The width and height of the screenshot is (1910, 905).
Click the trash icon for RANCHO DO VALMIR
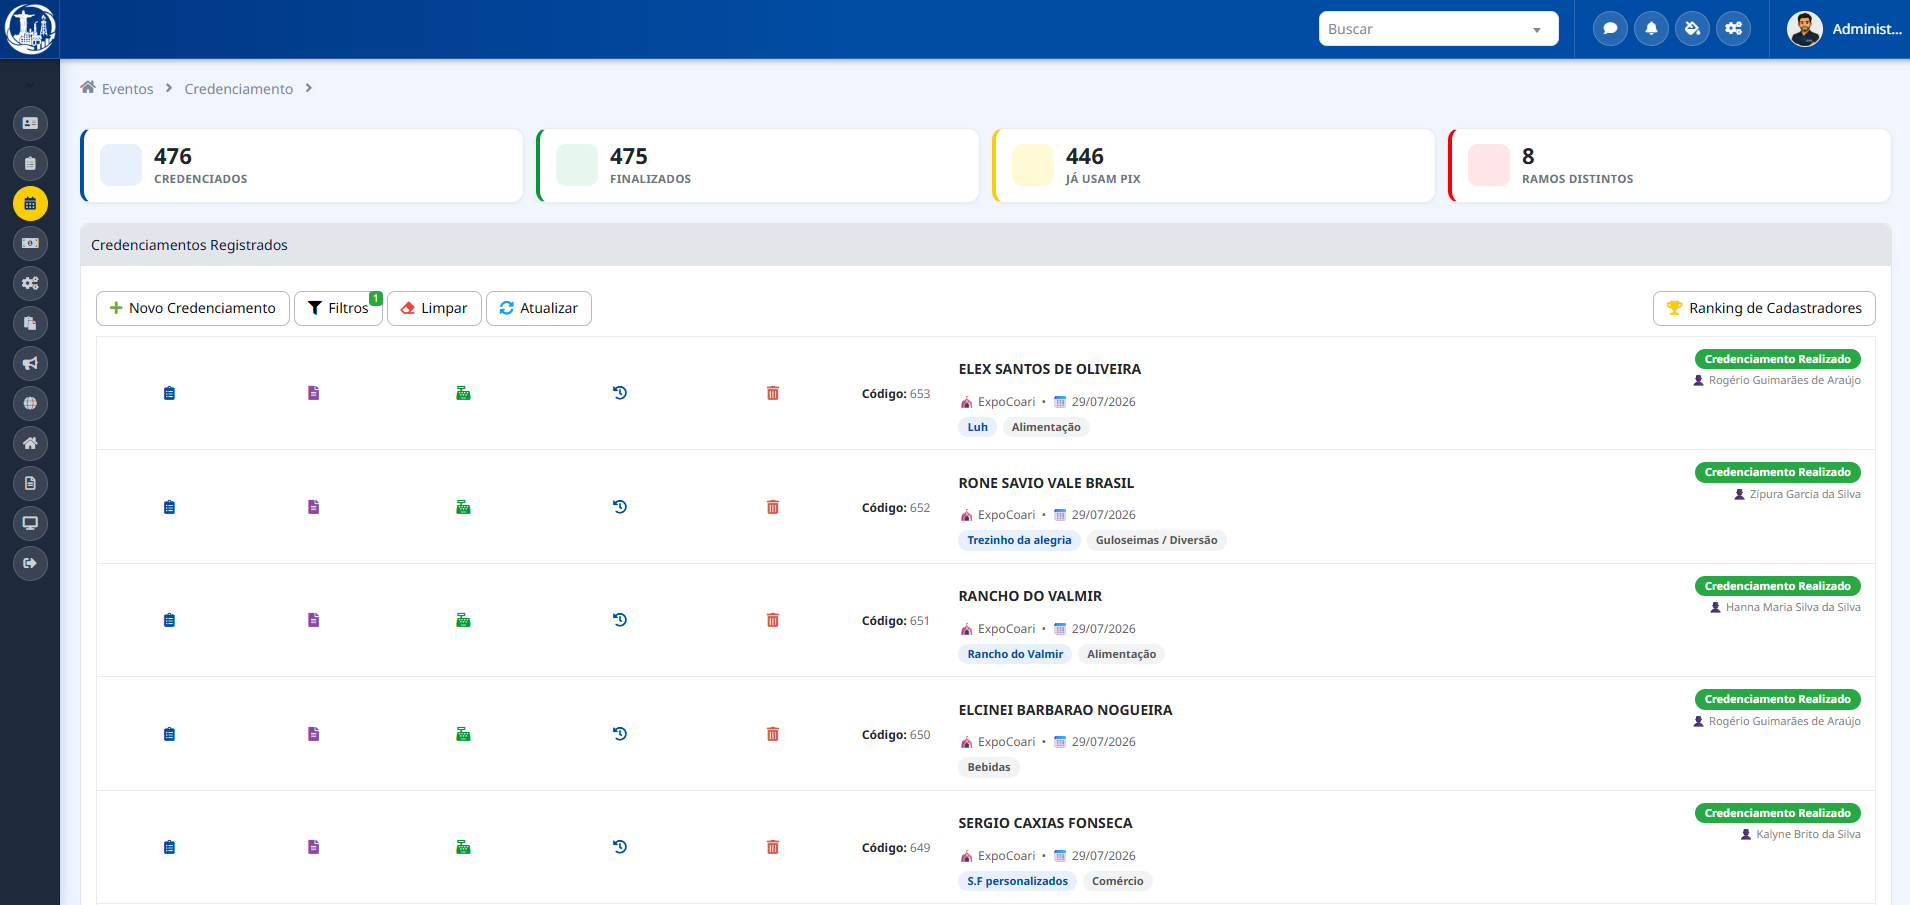pos(773,620)
